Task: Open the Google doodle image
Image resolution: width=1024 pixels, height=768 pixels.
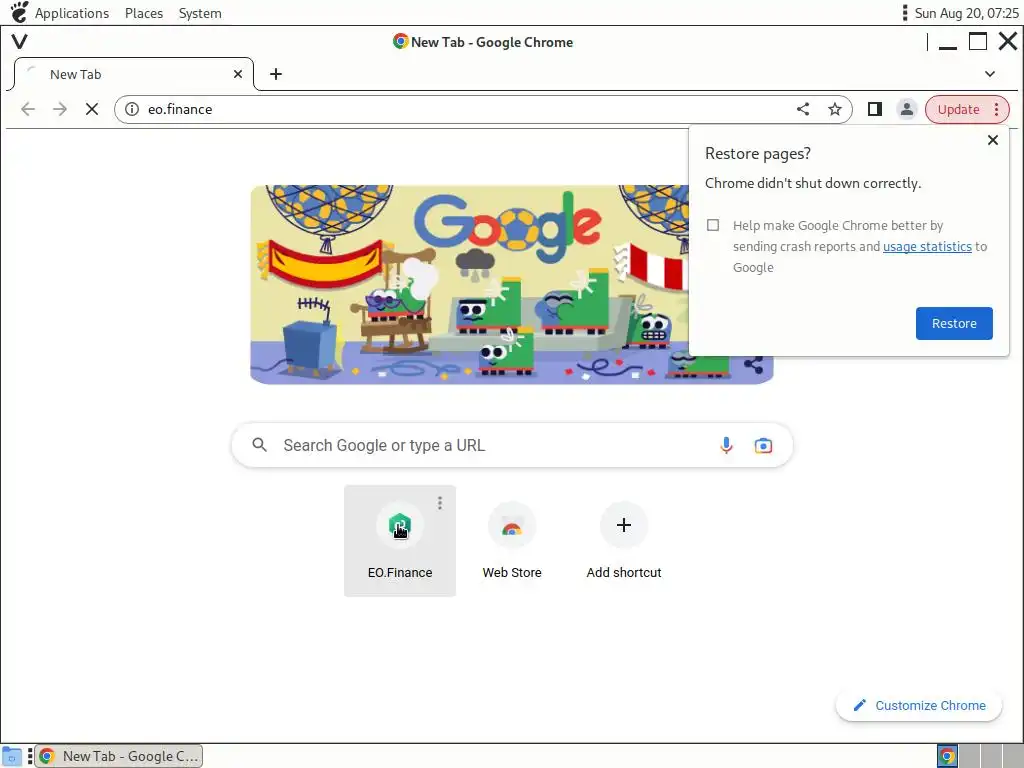Action: tap(511, 285)
